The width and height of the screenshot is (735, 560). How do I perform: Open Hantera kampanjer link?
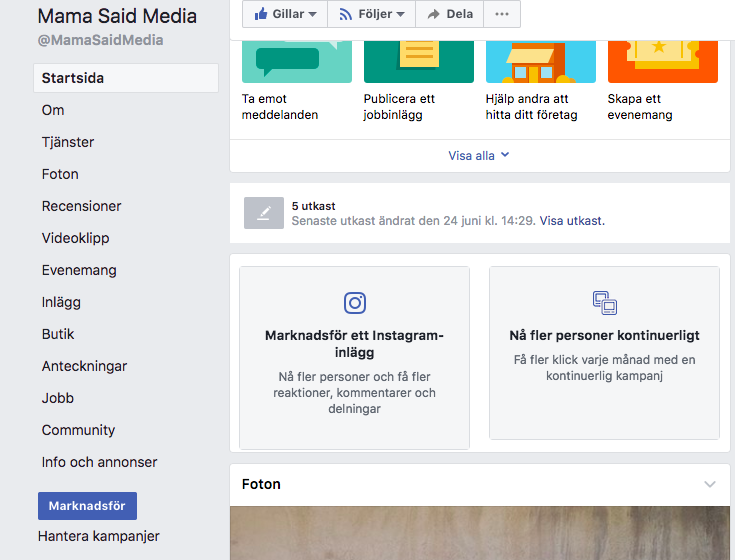click(99, 536)
